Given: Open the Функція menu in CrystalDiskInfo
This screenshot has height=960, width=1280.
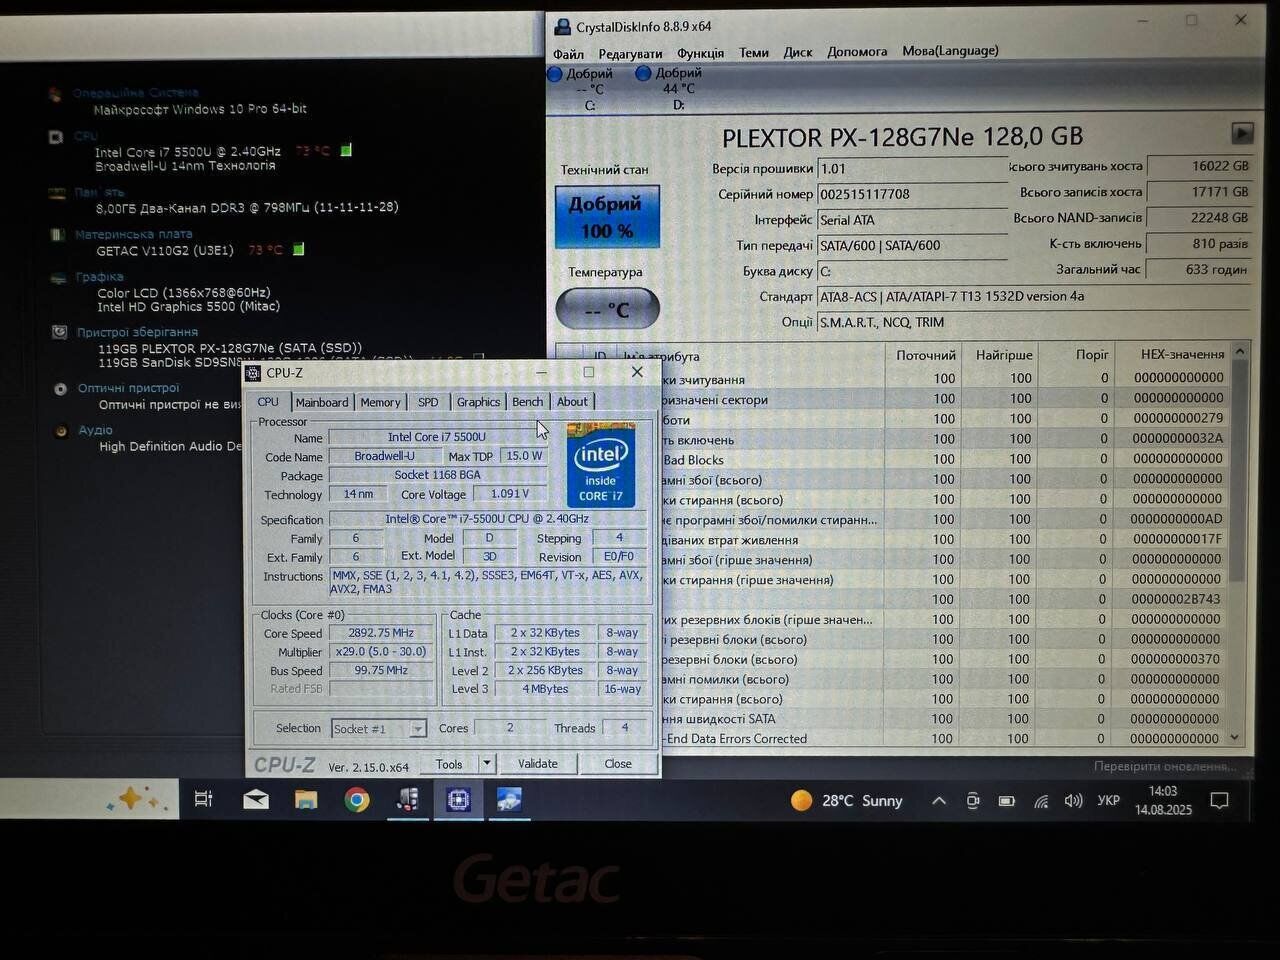Looking at the screenshot, I should click(x=700, y=53).
